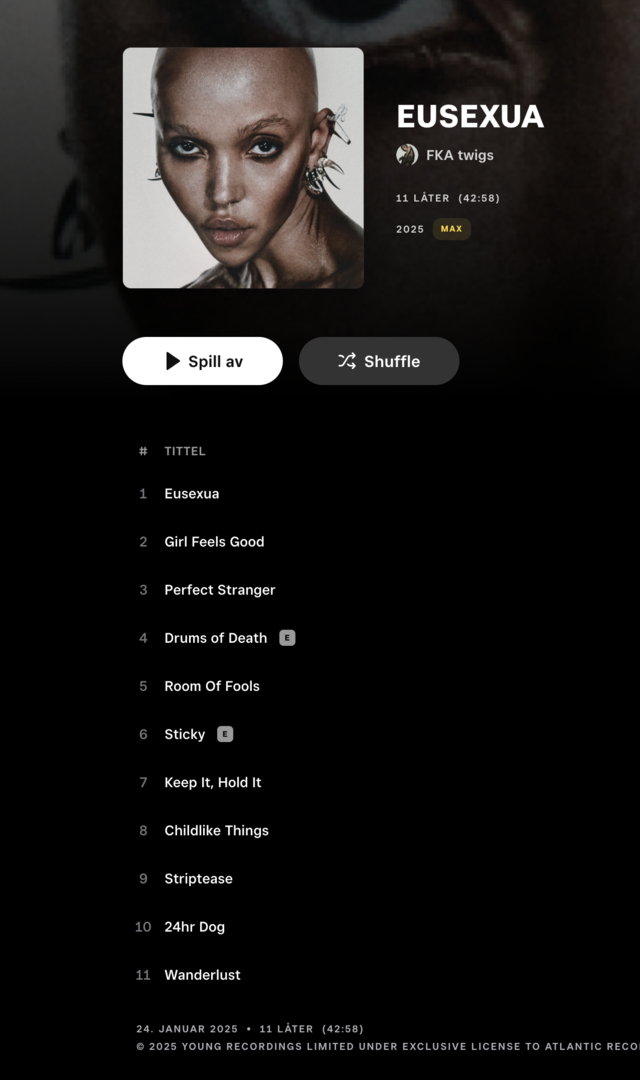The height and width of the screenshot is (1080, 640).
Task: Select the Striptease track
Action: pyautogui.click(x=198, y=879)
